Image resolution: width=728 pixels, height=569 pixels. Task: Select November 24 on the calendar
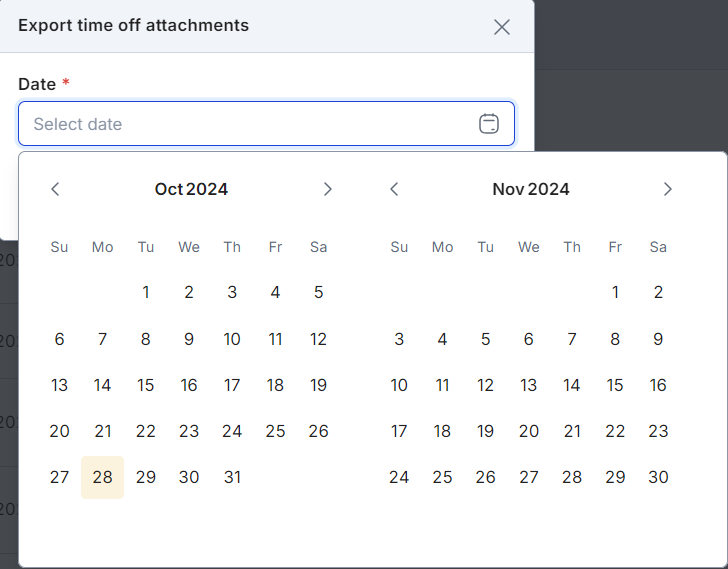(x=399, y=477)
